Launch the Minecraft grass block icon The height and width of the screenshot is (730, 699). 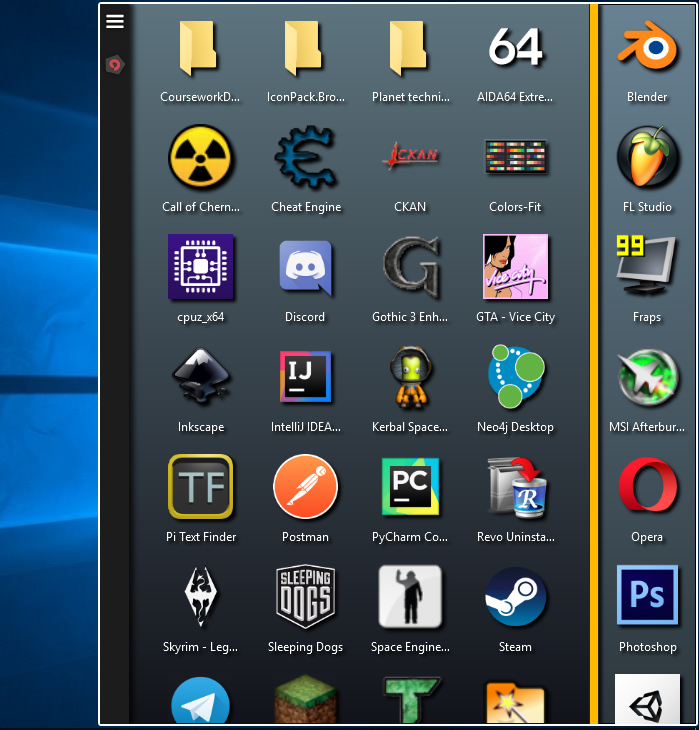click(305, 699)
